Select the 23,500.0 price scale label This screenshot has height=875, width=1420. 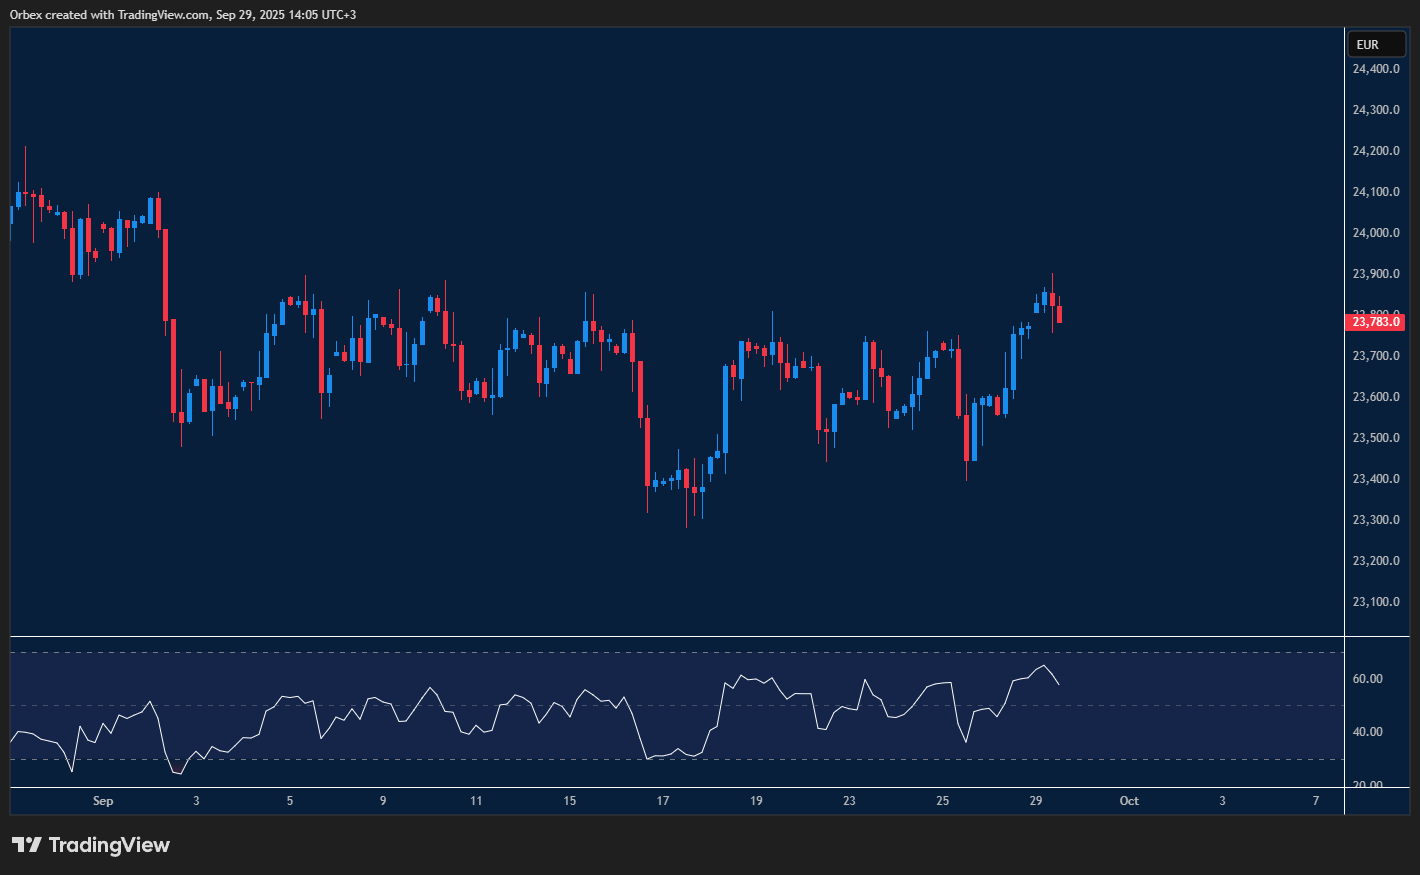(x=1375, y=438)
